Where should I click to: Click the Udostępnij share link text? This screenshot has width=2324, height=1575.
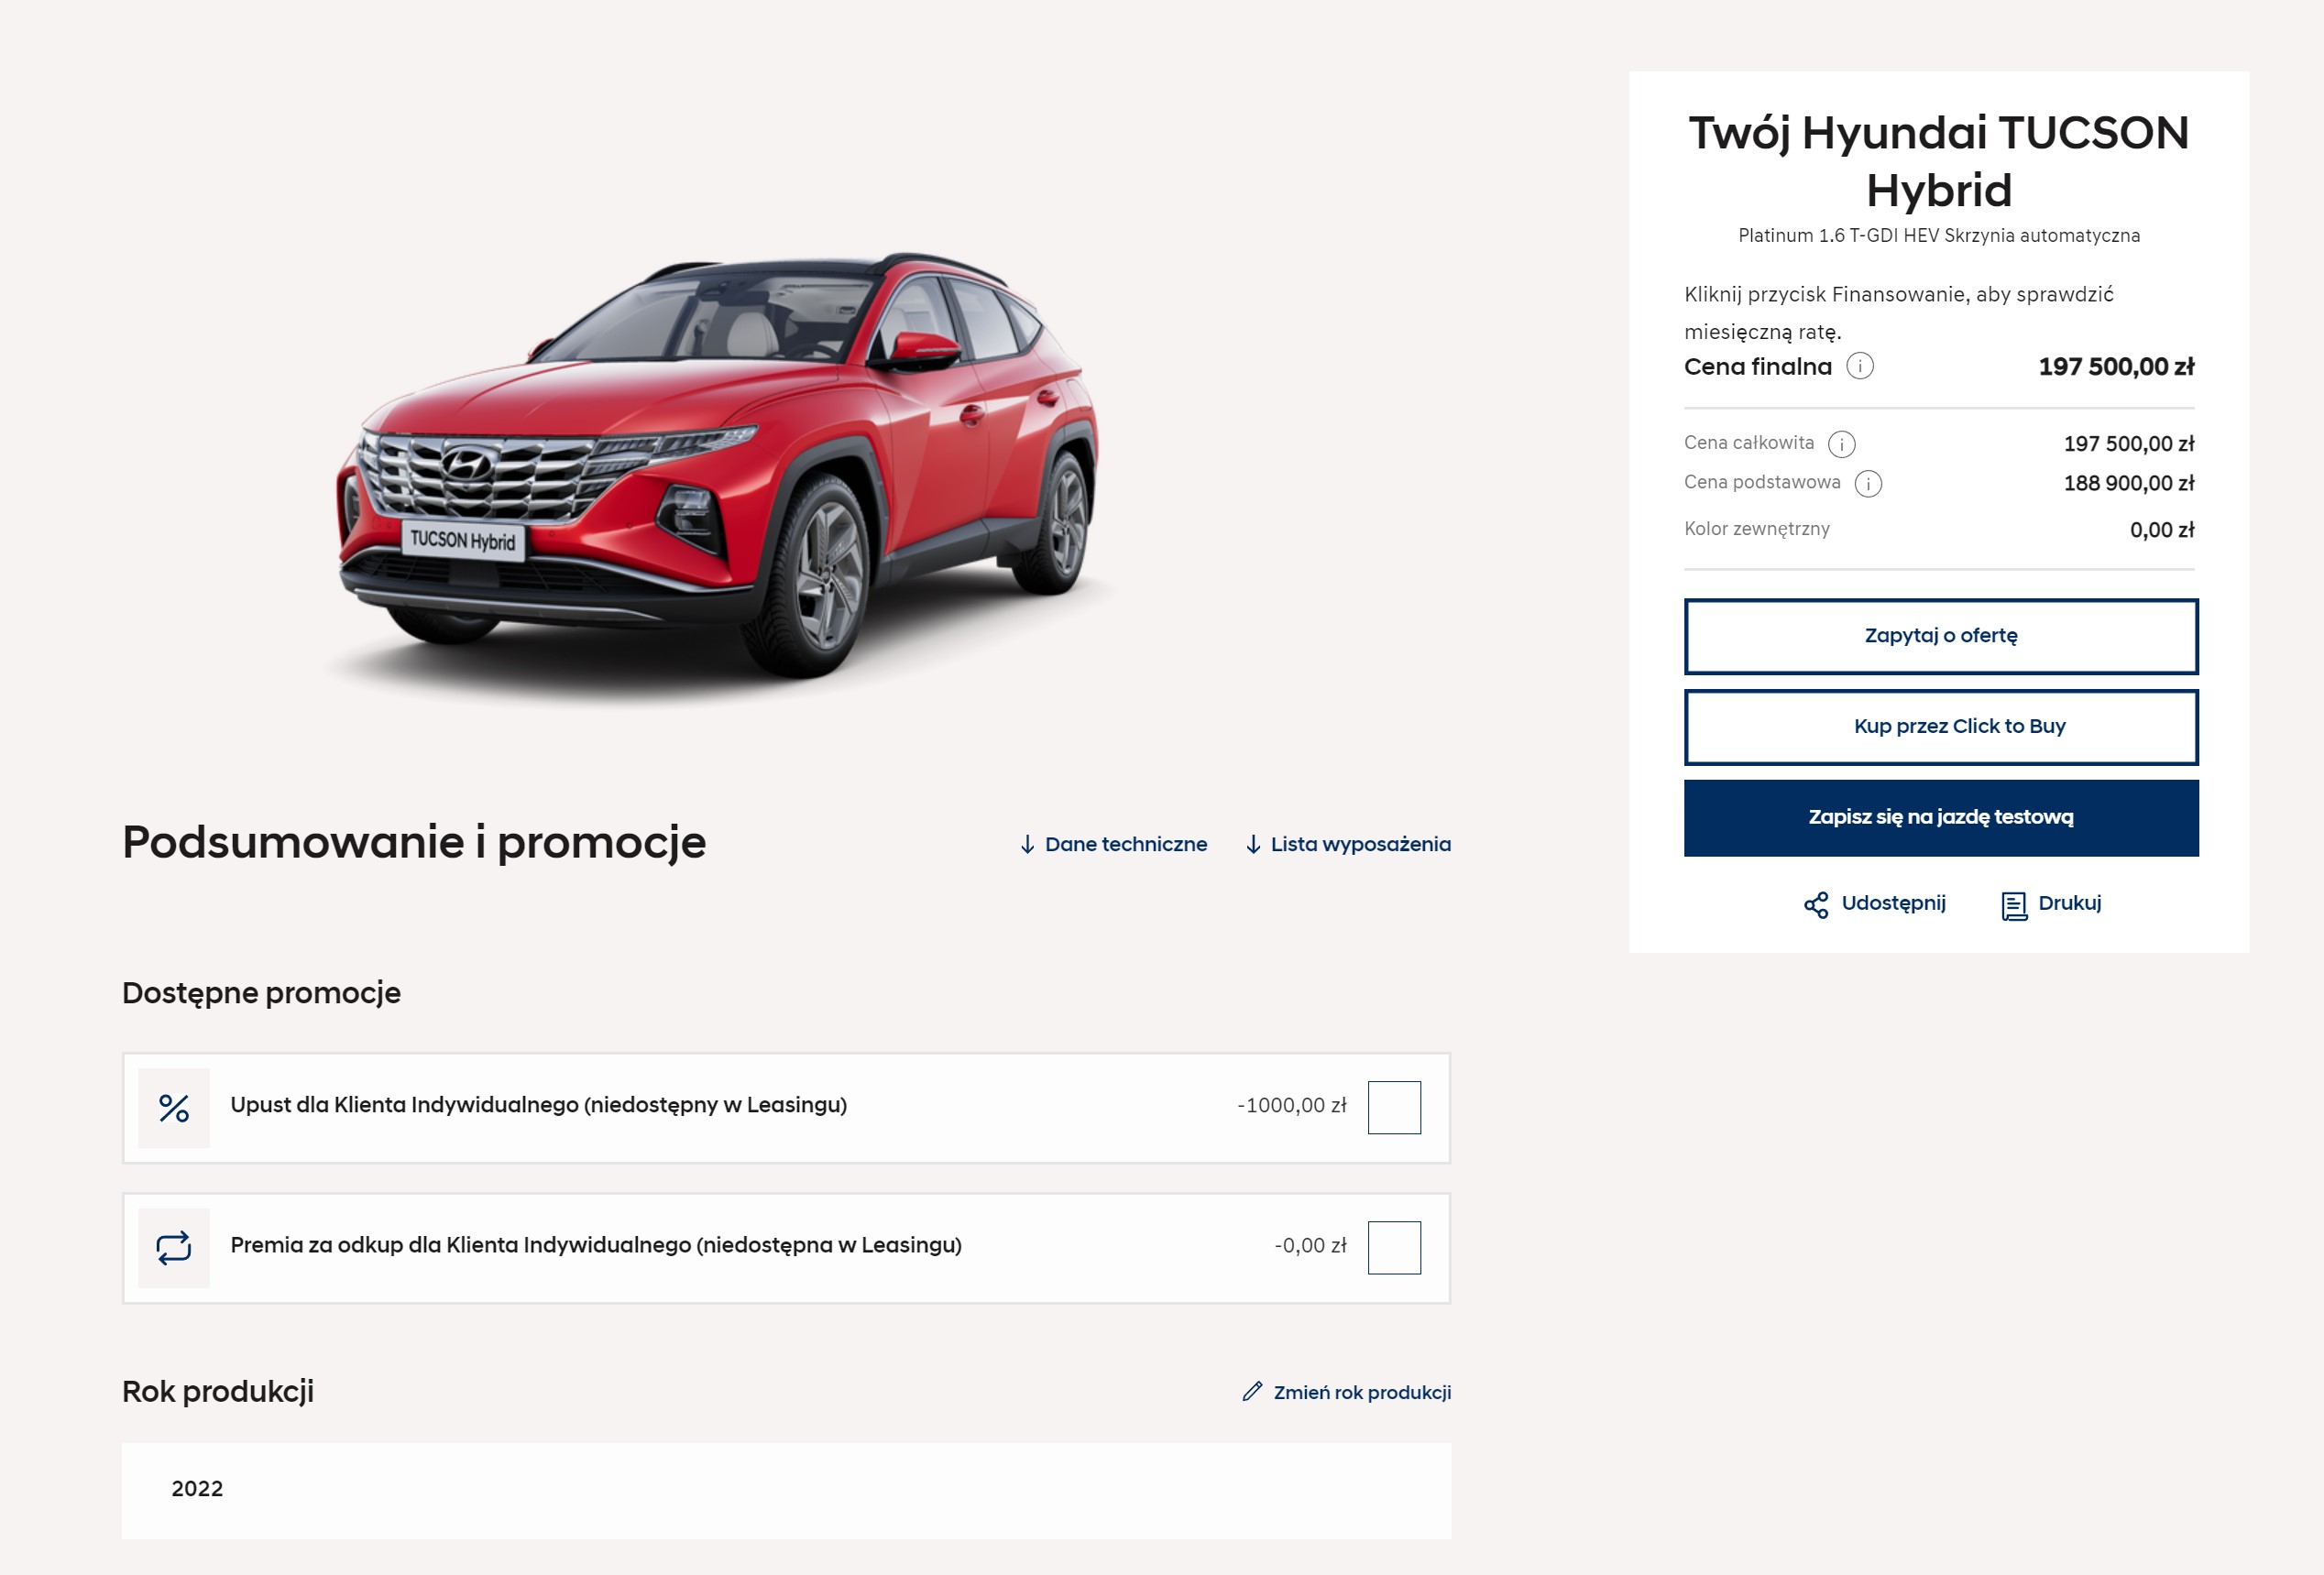pos(1892,903)
